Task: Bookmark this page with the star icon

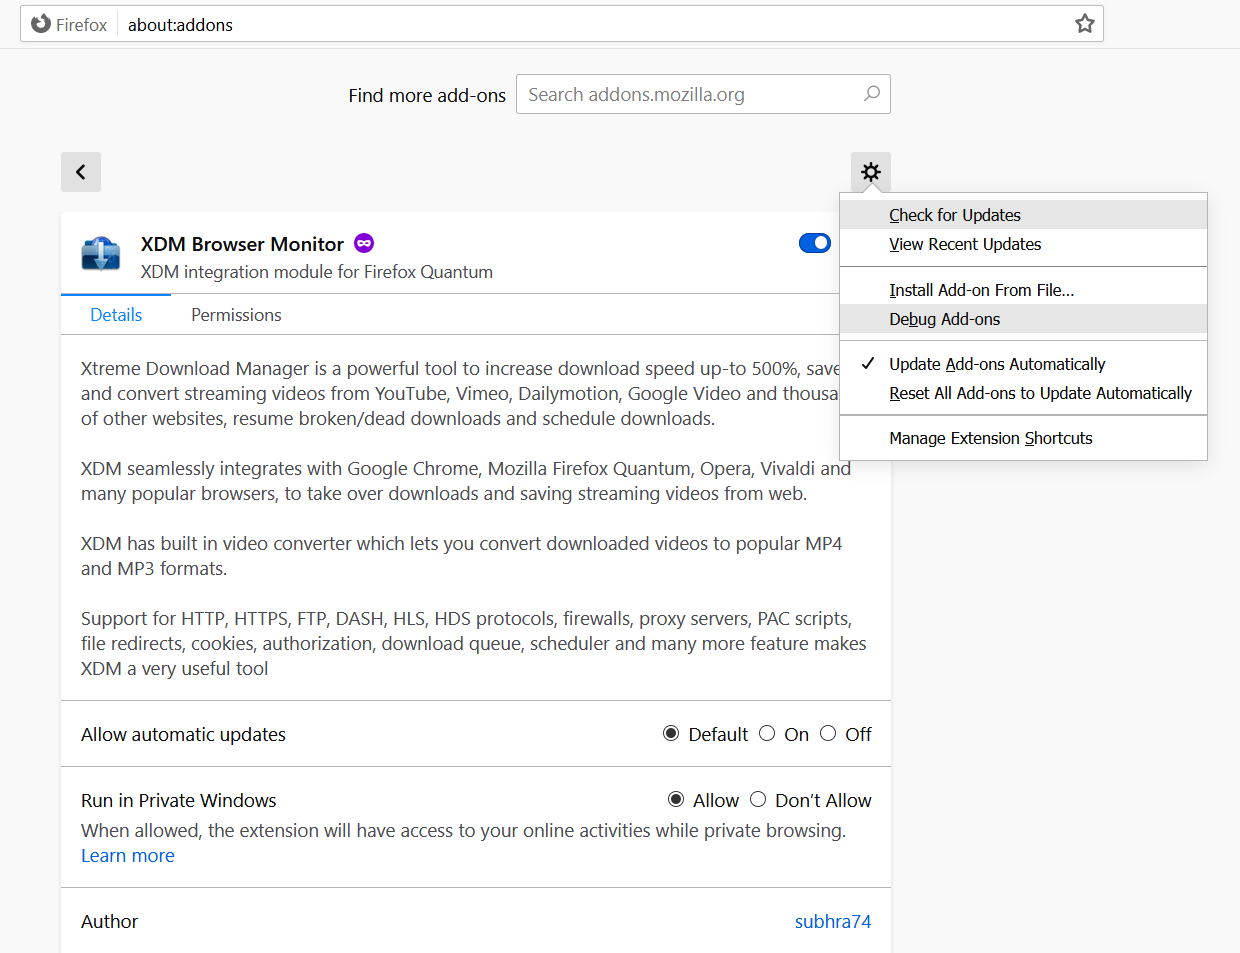Action: tap(1084, 23)
